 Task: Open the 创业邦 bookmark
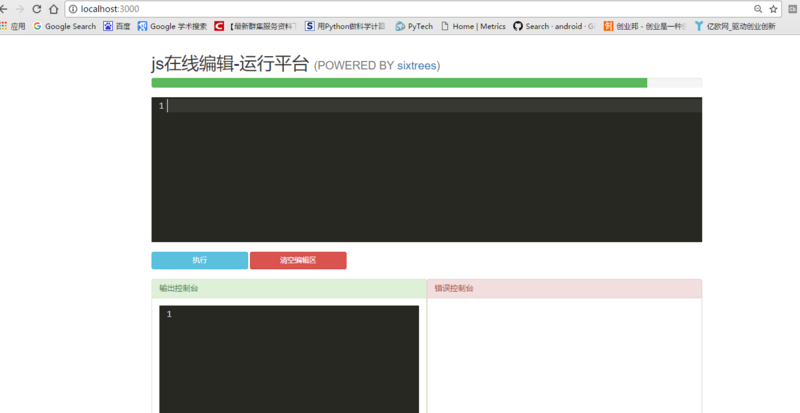645,26
